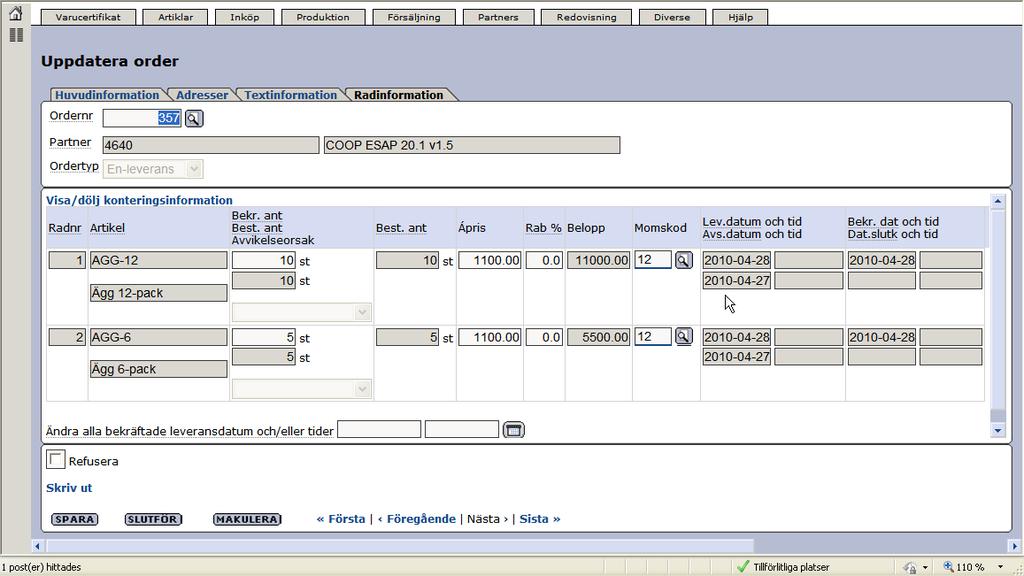This screenshot has height=576, width=1024.
Task: Click the MAKULERA button
Action: click(x=248, y=519)
